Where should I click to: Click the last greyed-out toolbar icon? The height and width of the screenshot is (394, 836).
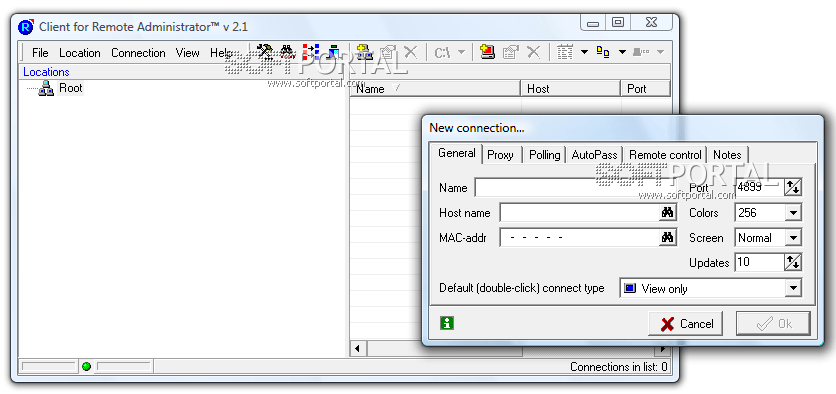click(641, 52)
